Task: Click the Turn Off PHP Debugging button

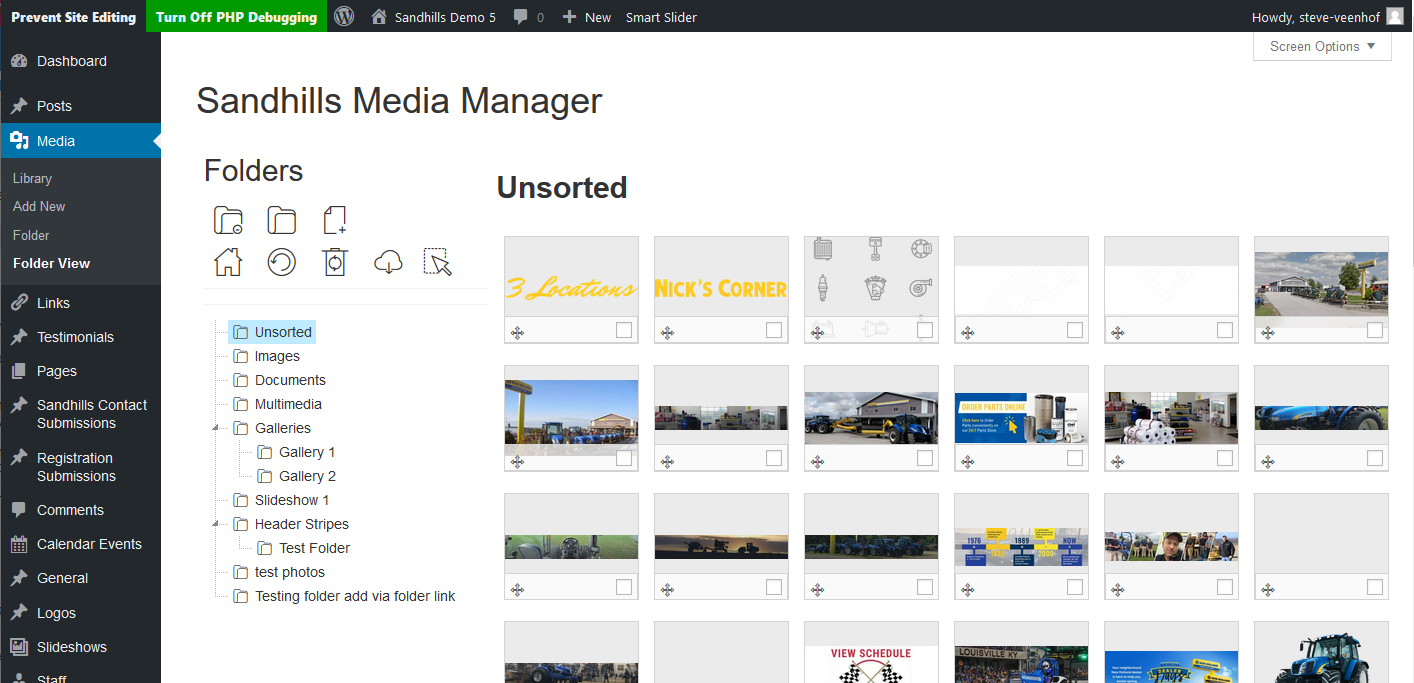Action: point(236,16)
